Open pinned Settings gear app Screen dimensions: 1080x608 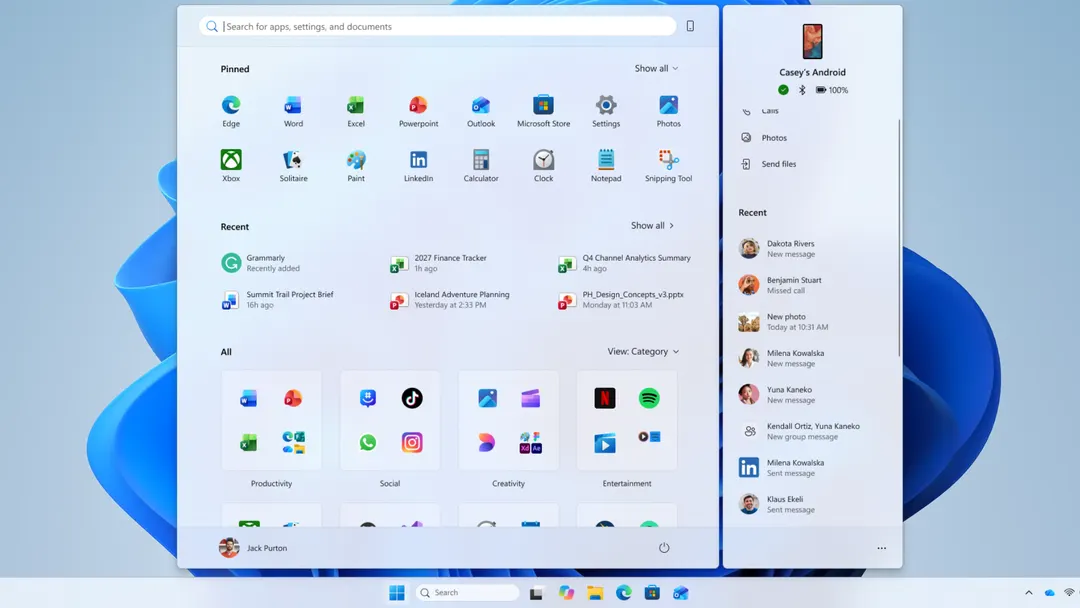pos(606,111)
